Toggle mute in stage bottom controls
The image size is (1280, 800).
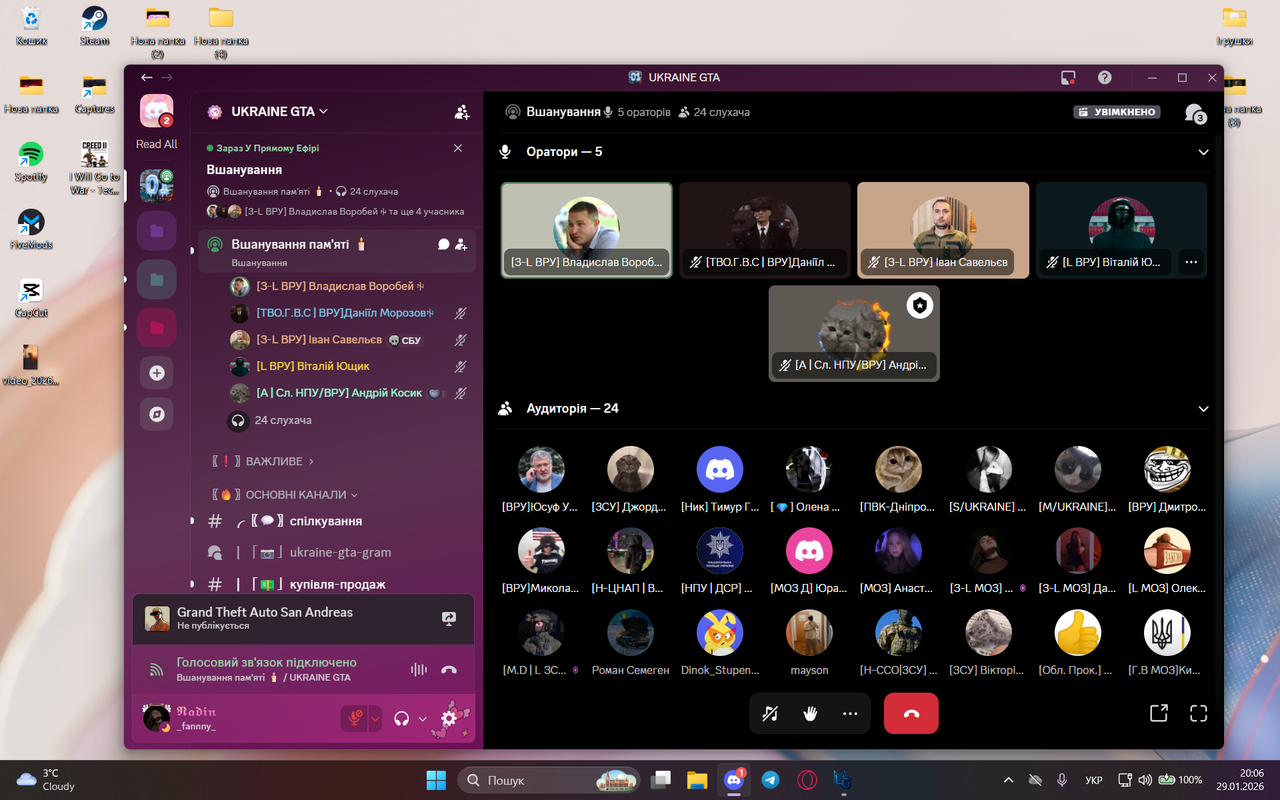tap(770, 713)
